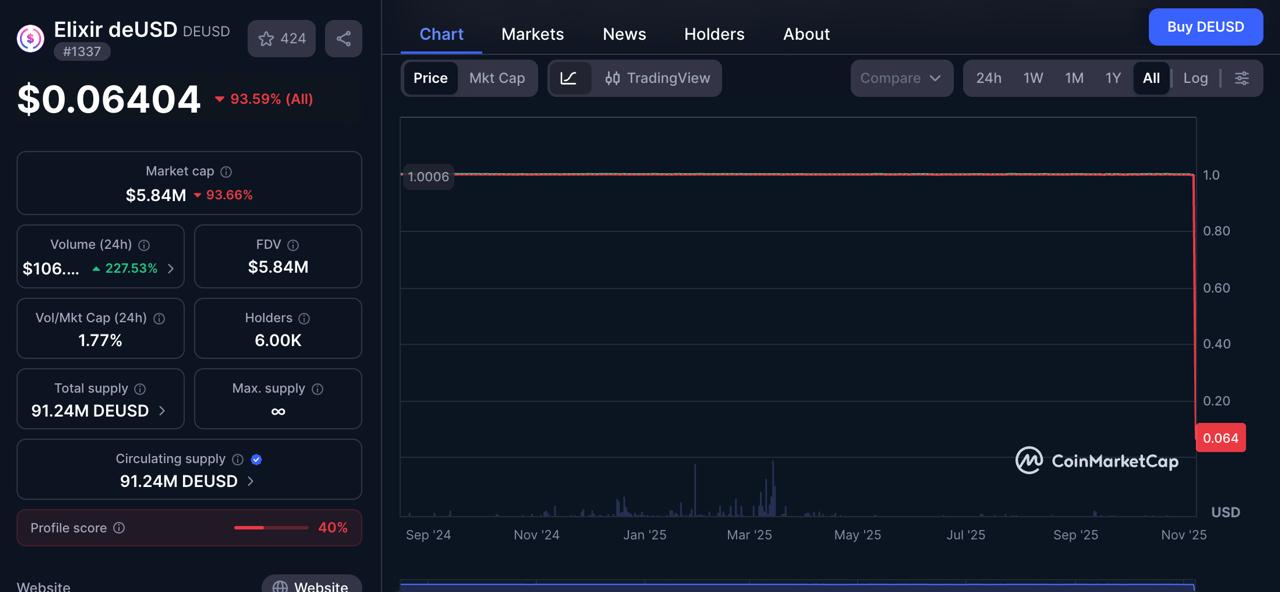Switch to TradingView chart mode
1280x592 pixels.
[x=657, y=78]
